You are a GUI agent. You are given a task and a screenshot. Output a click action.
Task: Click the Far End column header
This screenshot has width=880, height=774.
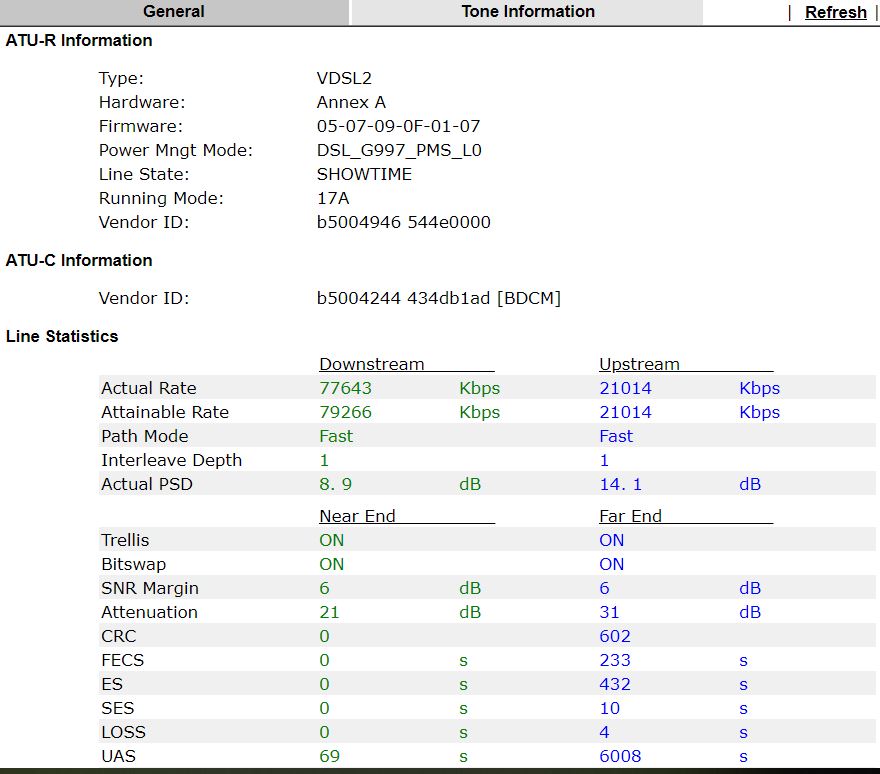(630, 517)
